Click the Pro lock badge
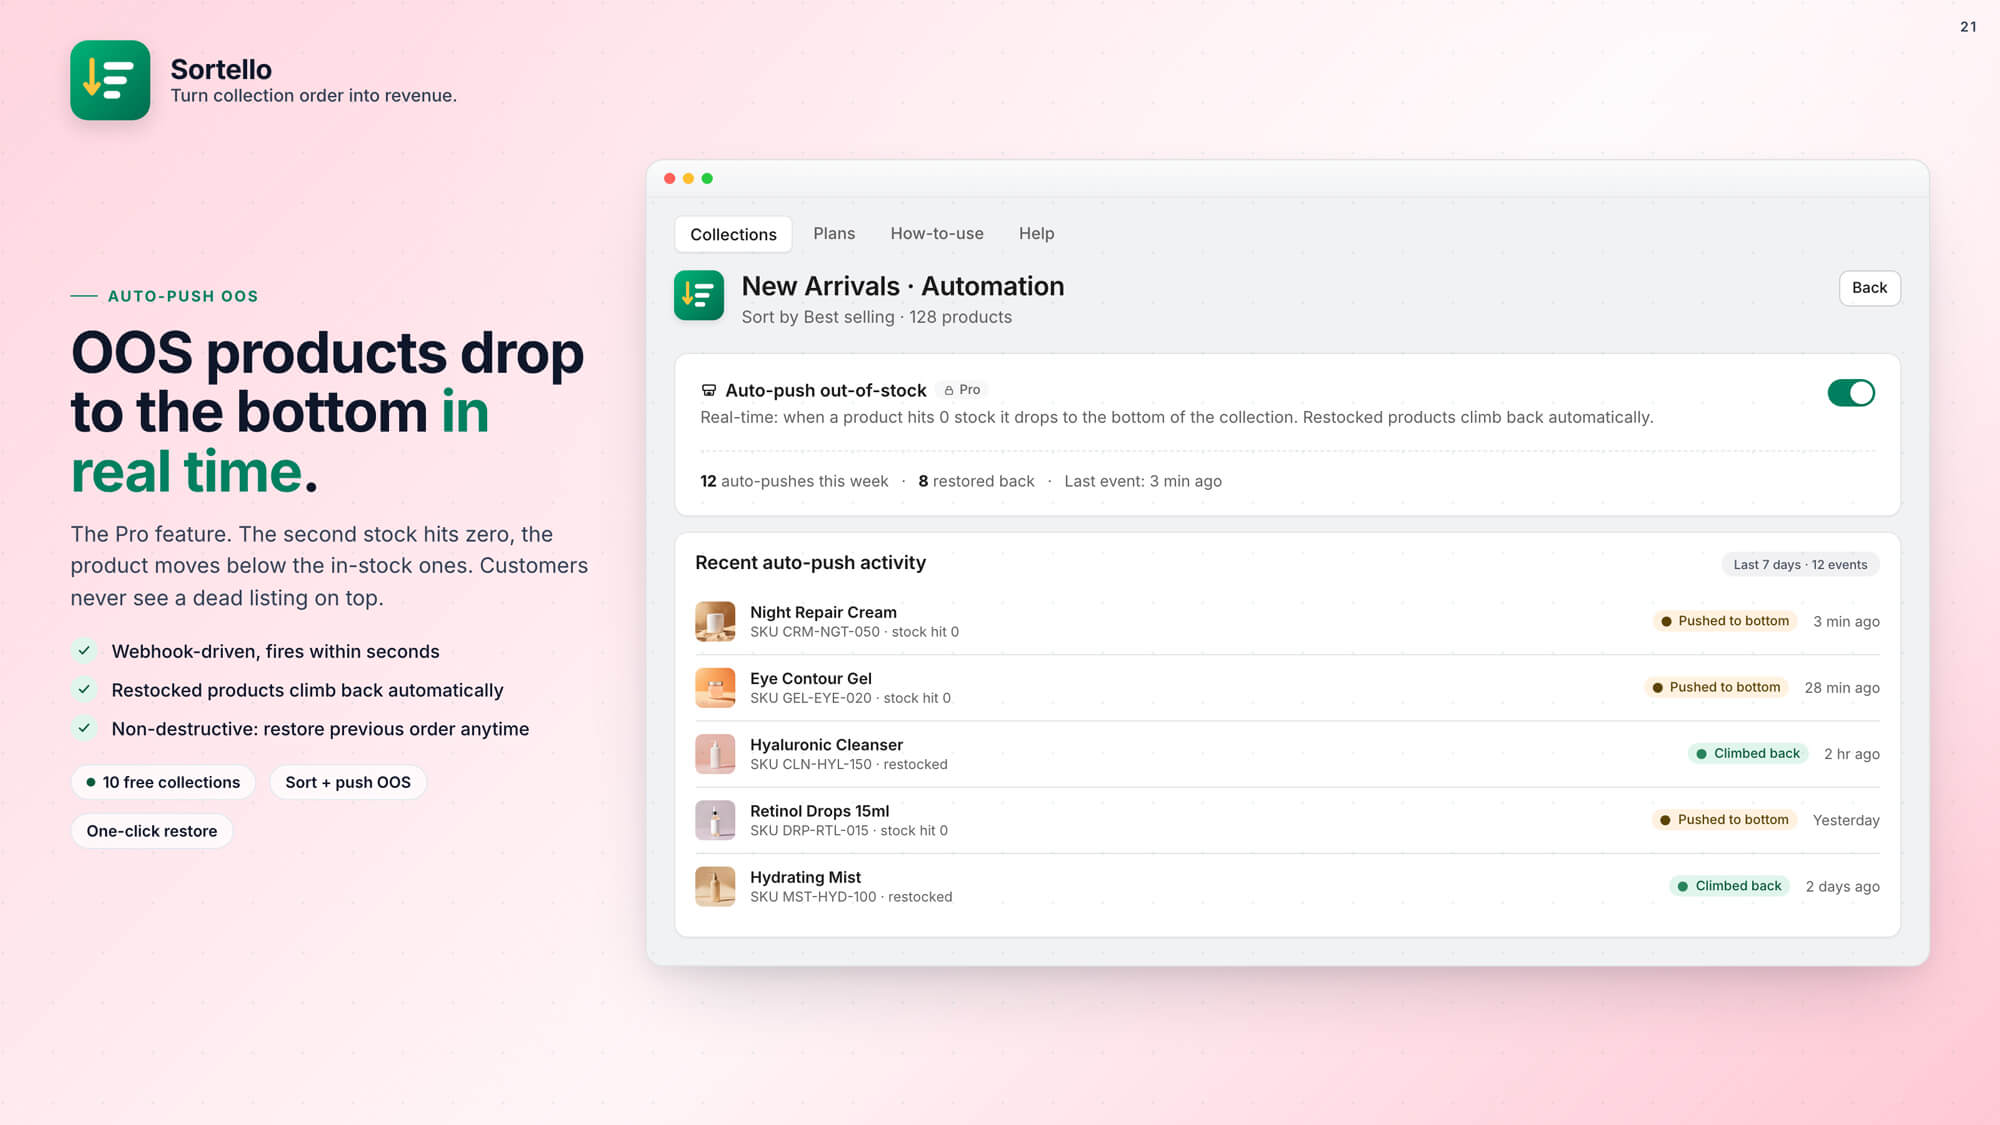The image size is (2000, 1125). tap(962, 390)
